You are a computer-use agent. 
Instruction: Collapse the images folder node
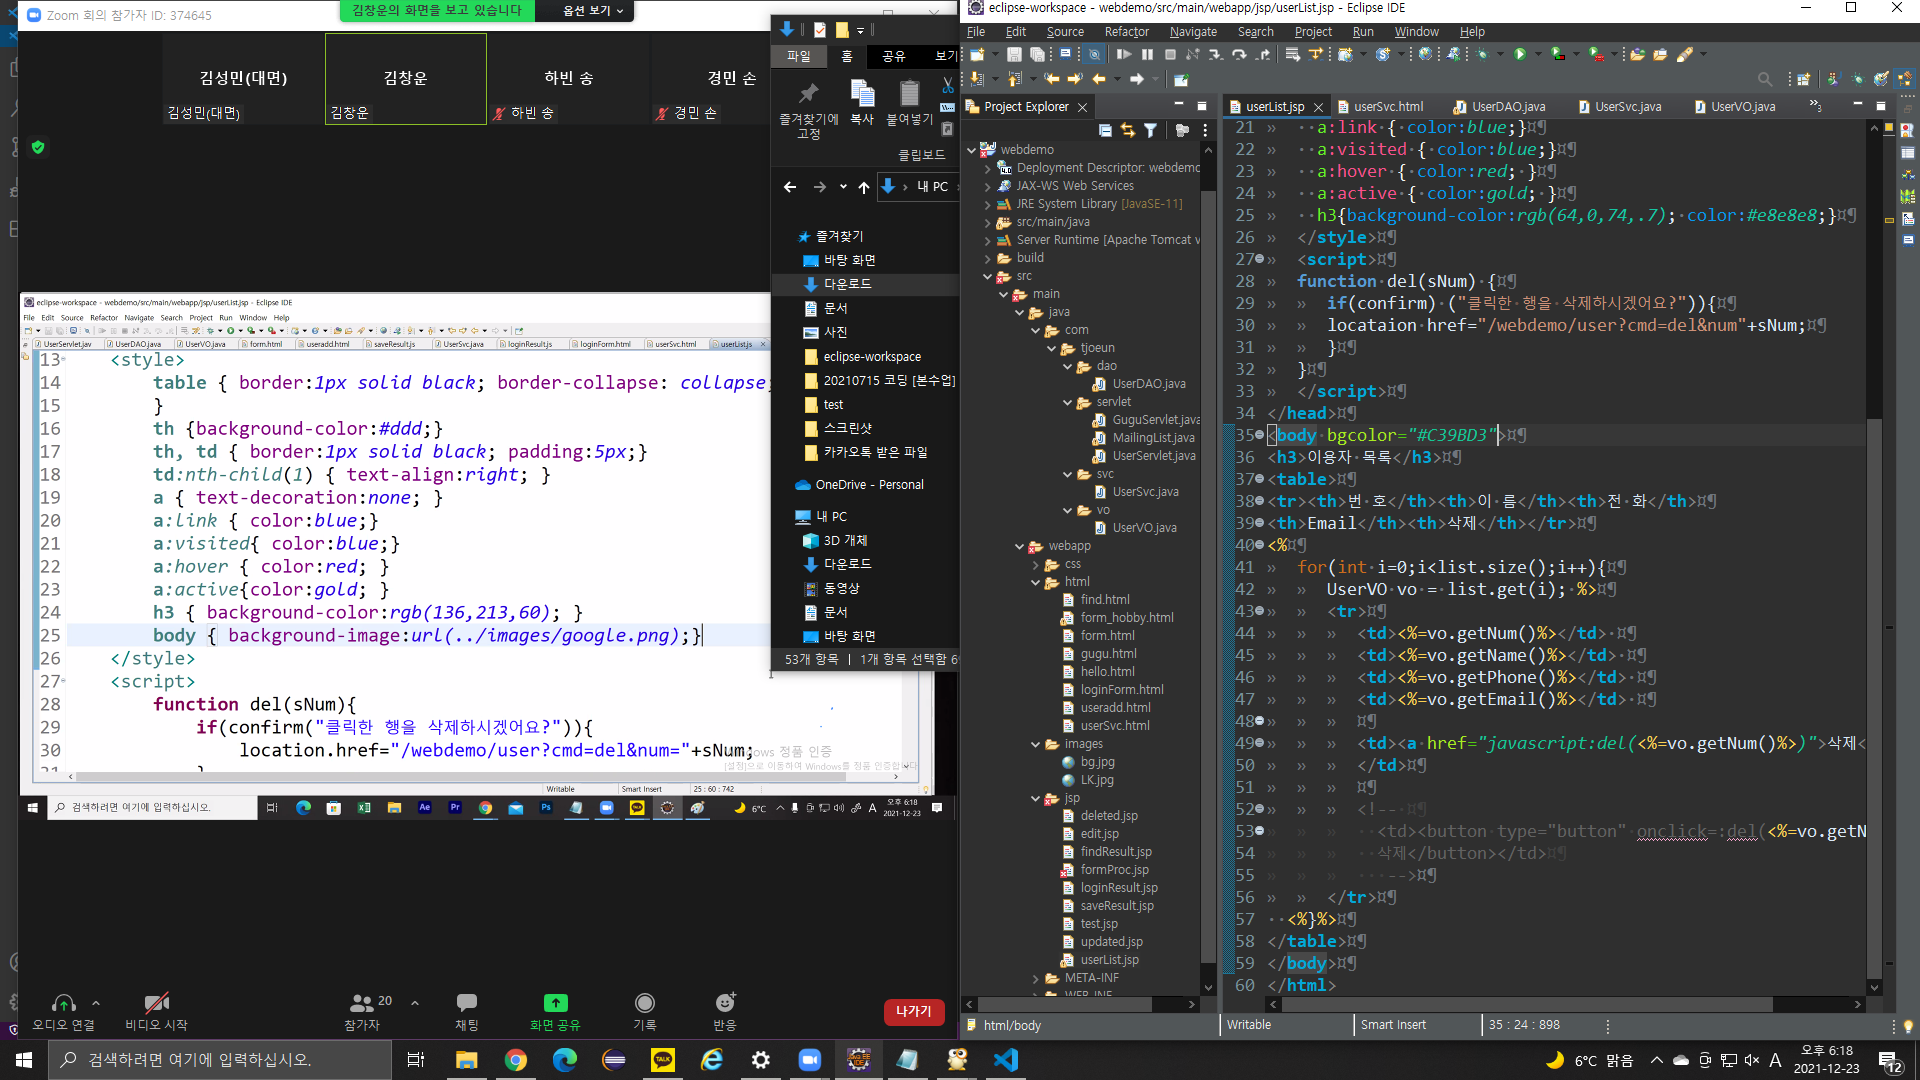[1036, 744]
